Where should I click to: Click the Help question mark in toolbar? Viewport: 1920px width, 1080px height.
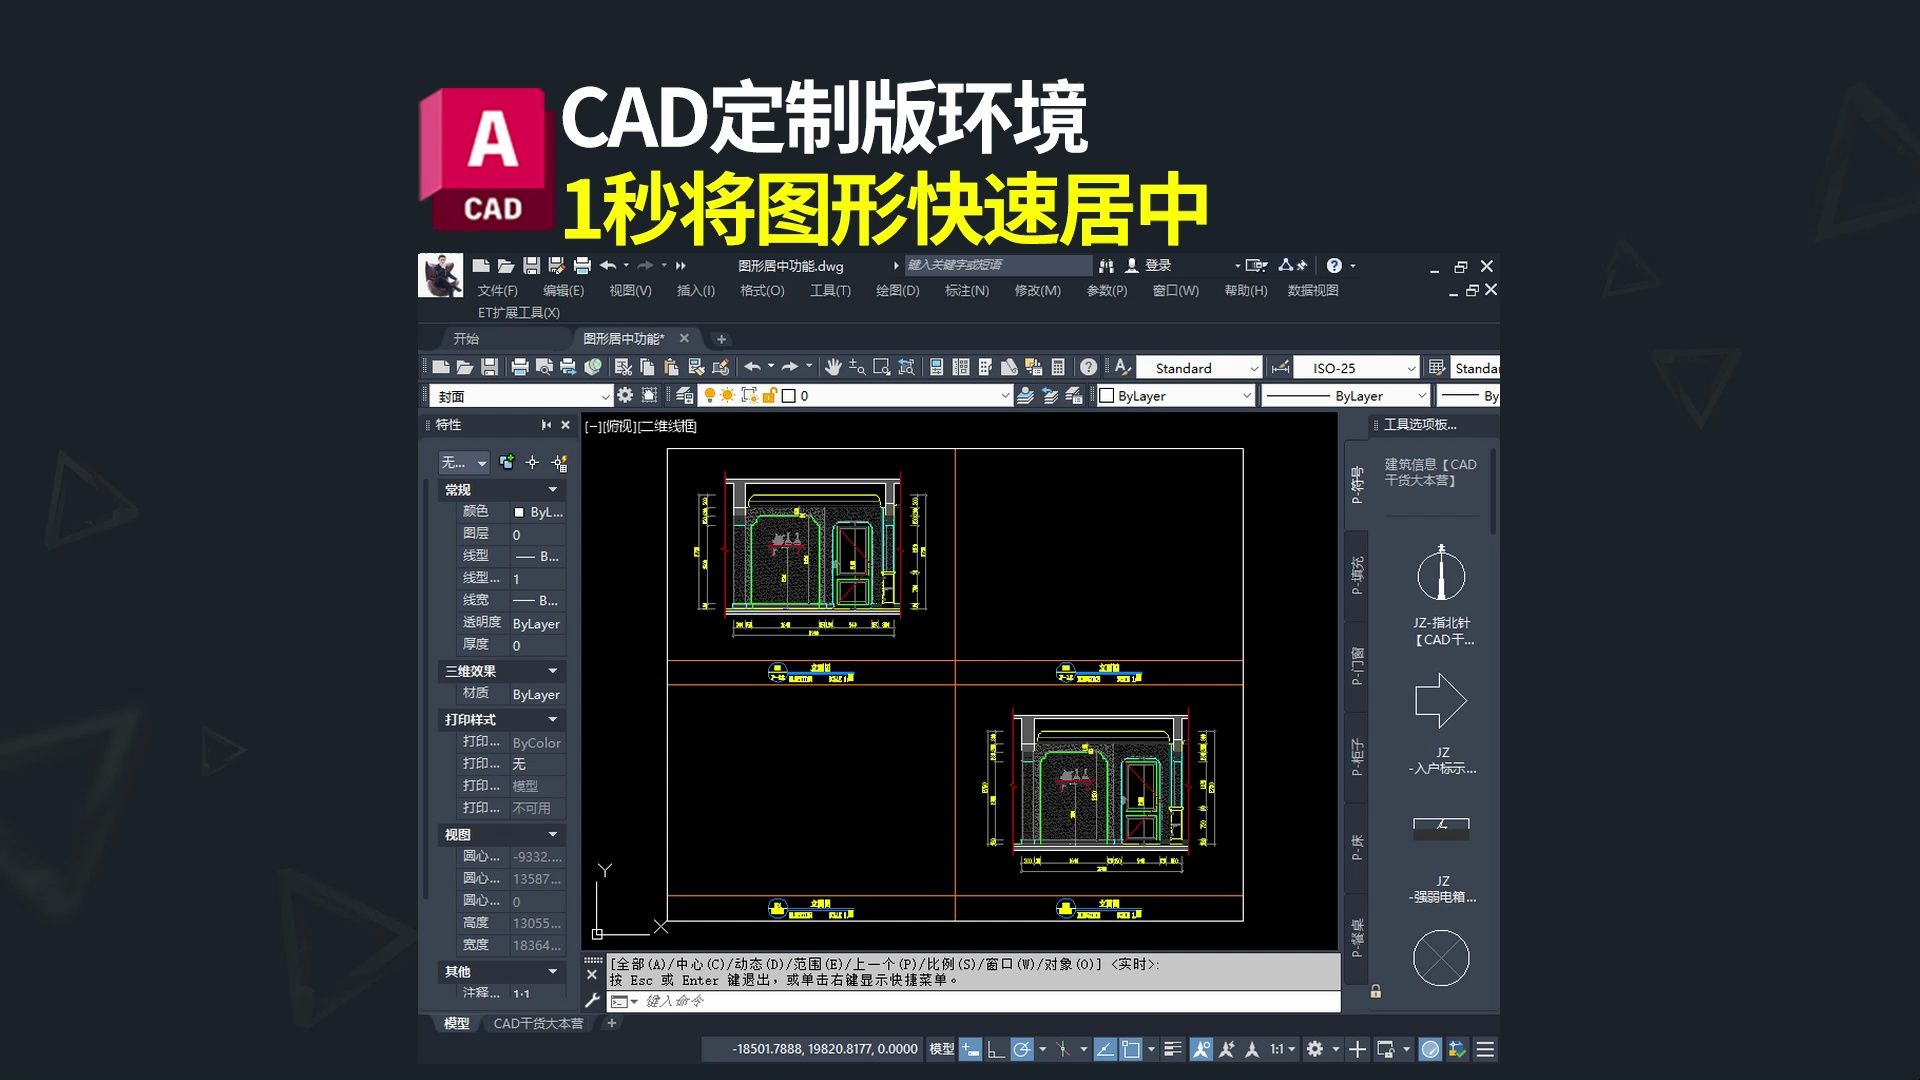tap(1088, 367)
